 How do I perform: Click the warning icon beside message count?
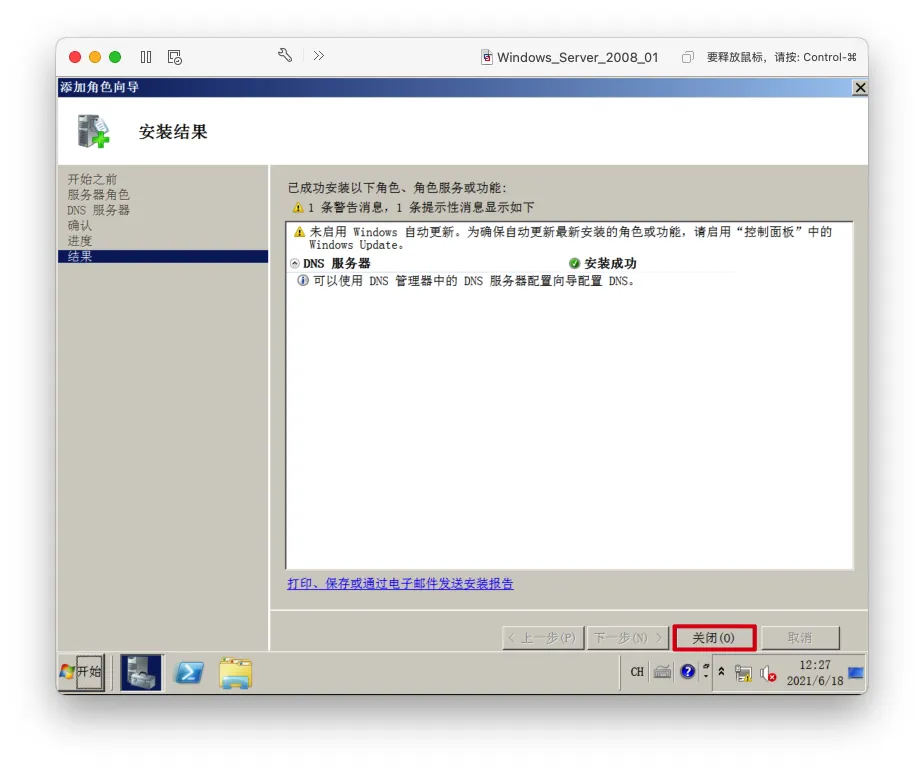(x=298, y=207)
